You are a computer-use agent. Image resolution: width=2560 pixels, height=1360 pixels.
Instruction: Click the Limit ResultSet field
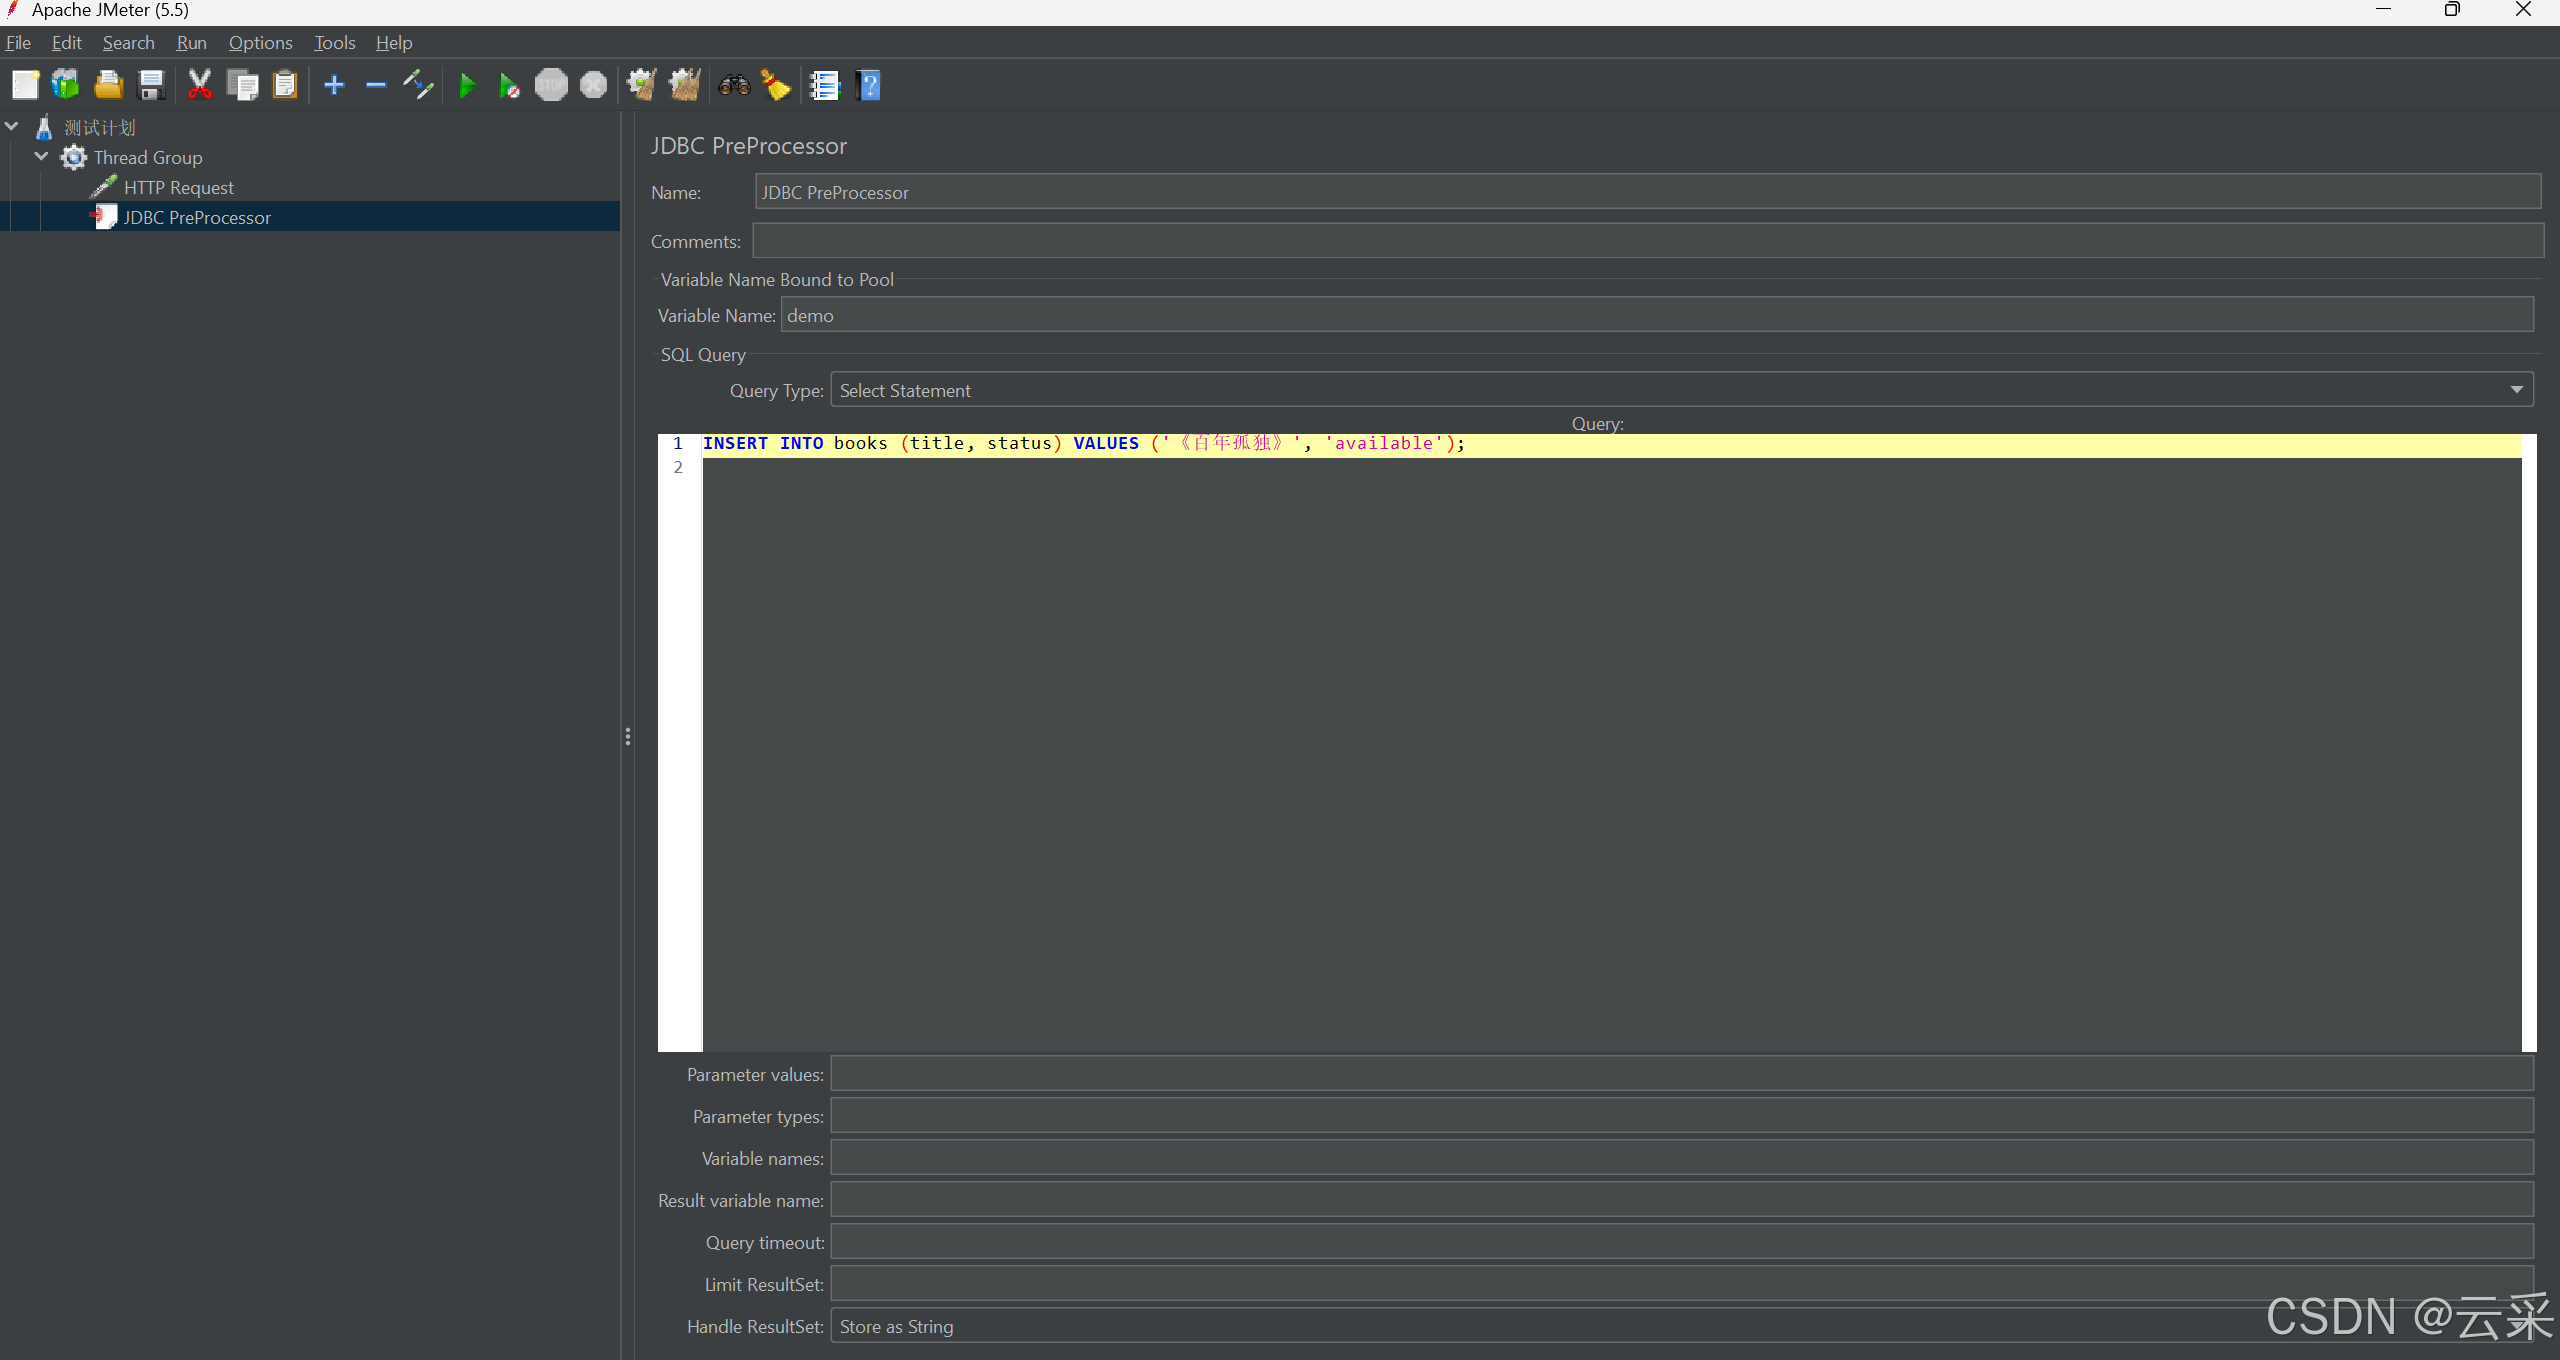coord(1682,1284)
